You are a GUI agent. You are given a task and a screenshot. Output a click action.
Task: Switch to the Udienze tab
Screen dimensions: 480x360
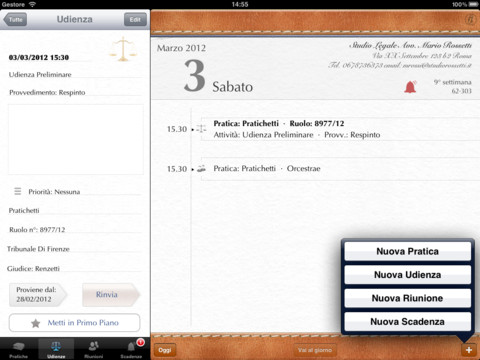tap(56, 348)
